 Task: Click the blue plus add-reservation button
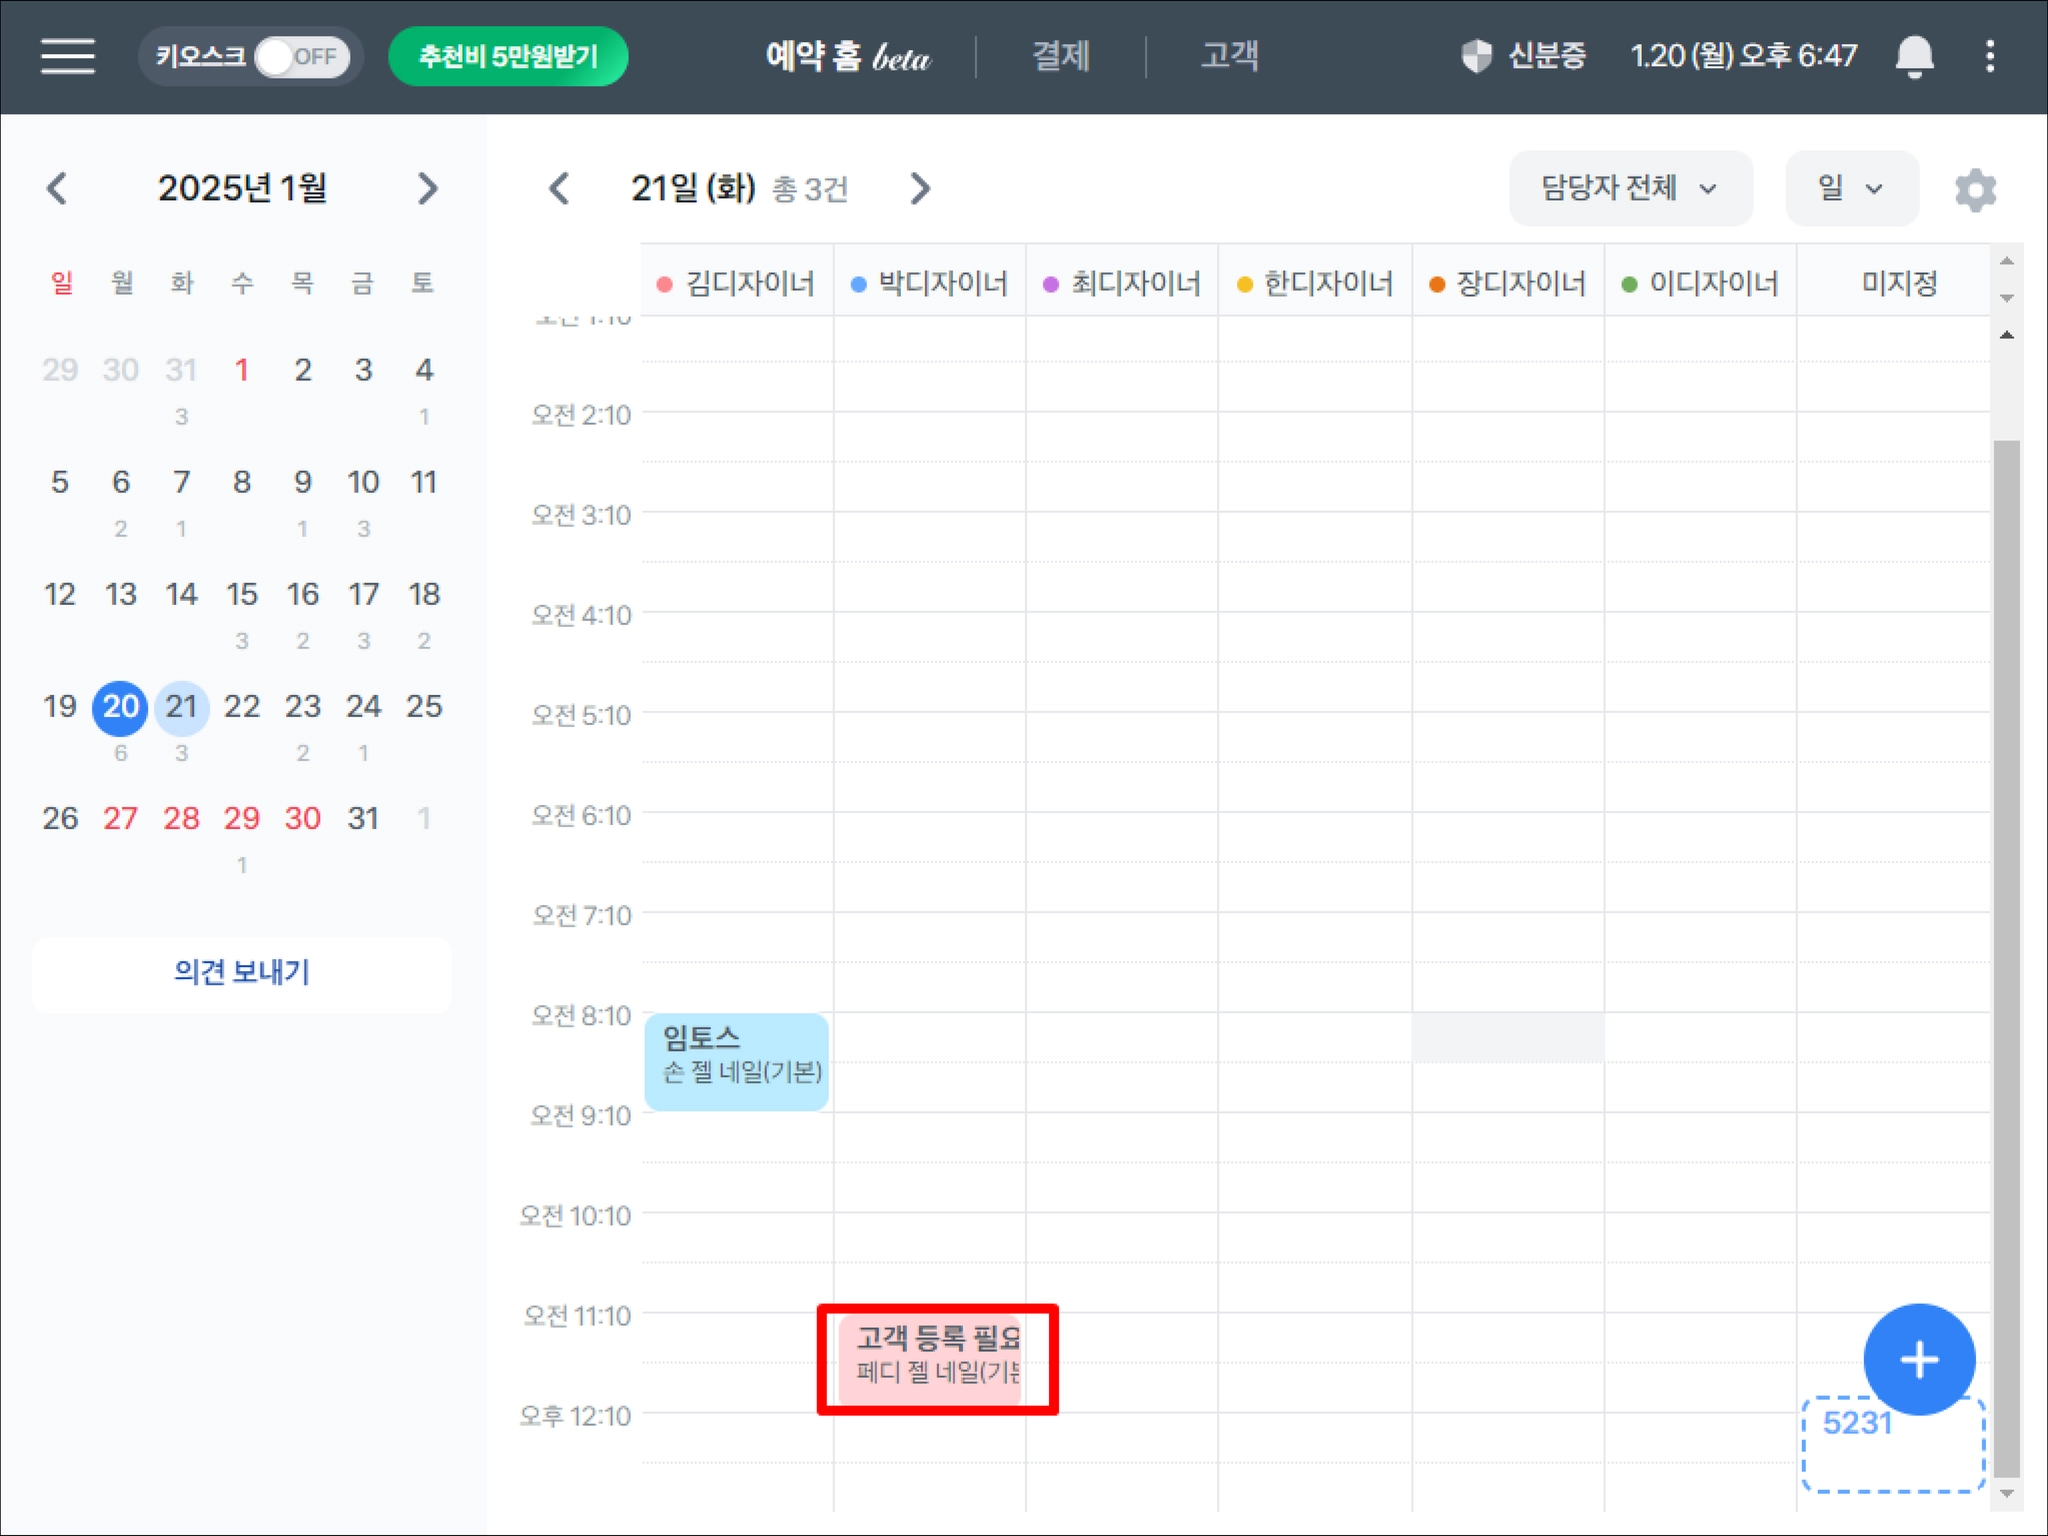point(1918,1359)
